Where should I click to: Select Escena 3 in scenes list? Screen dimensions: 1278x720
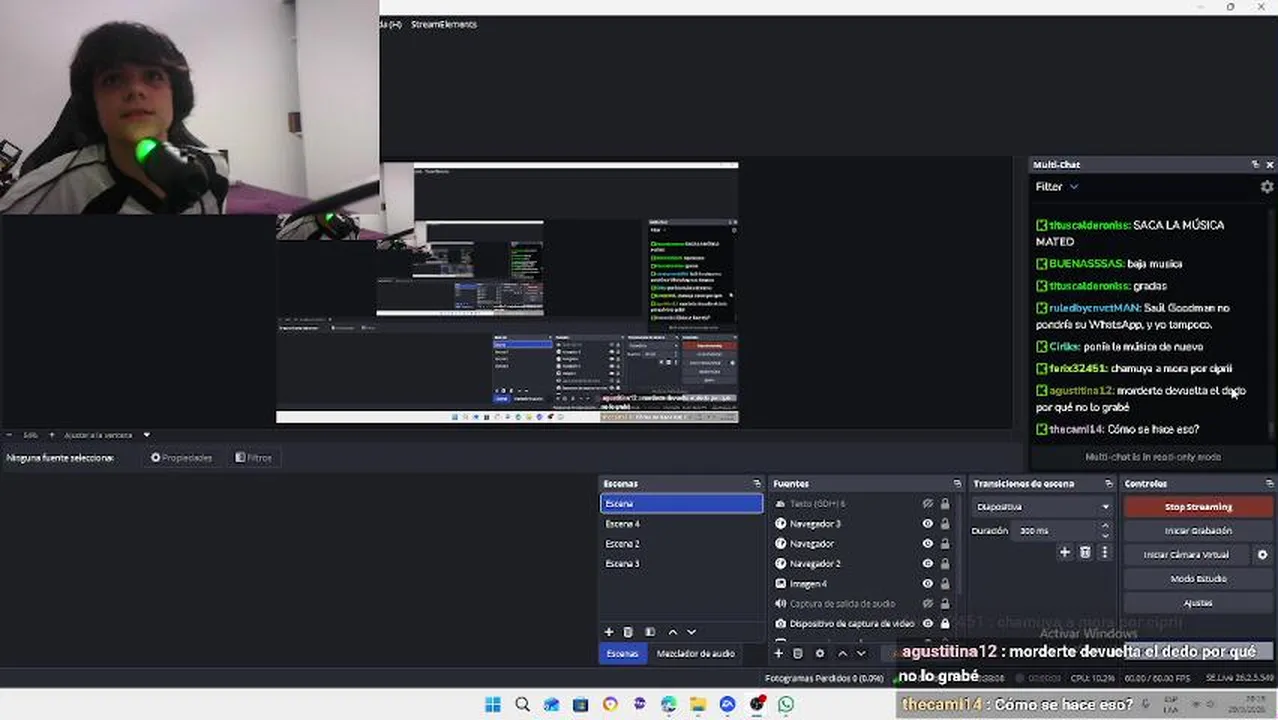(x=681, y=564)
